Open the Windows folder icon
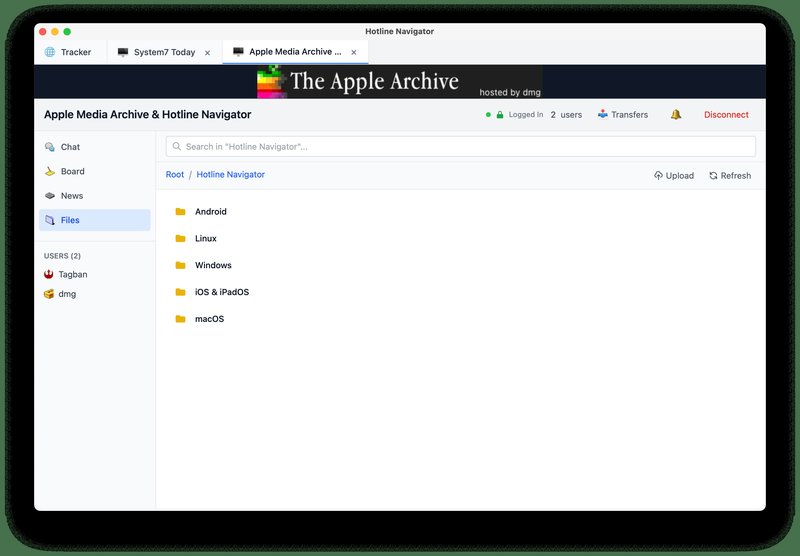Screen dimensions: 800x556 (x=180, y=265)
